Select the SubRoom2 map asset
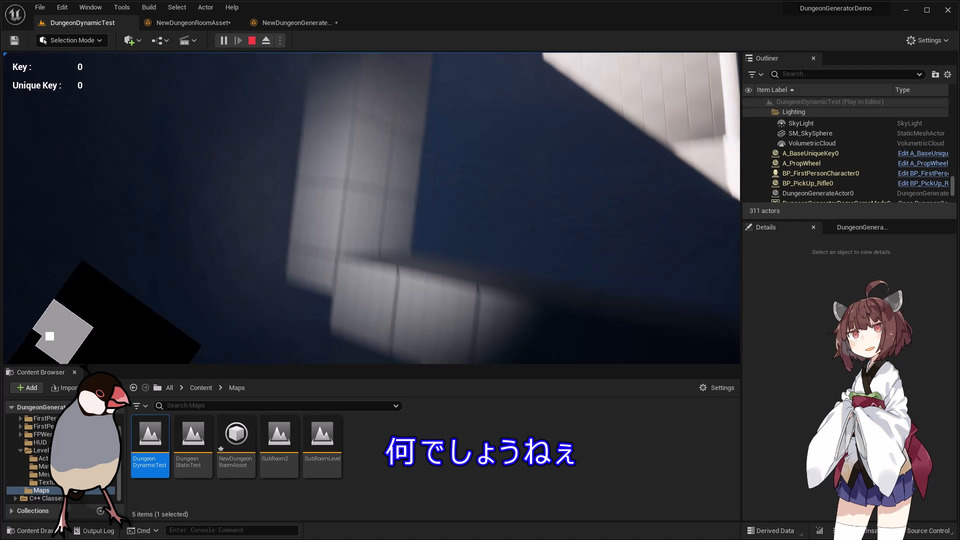 (279, 446)
